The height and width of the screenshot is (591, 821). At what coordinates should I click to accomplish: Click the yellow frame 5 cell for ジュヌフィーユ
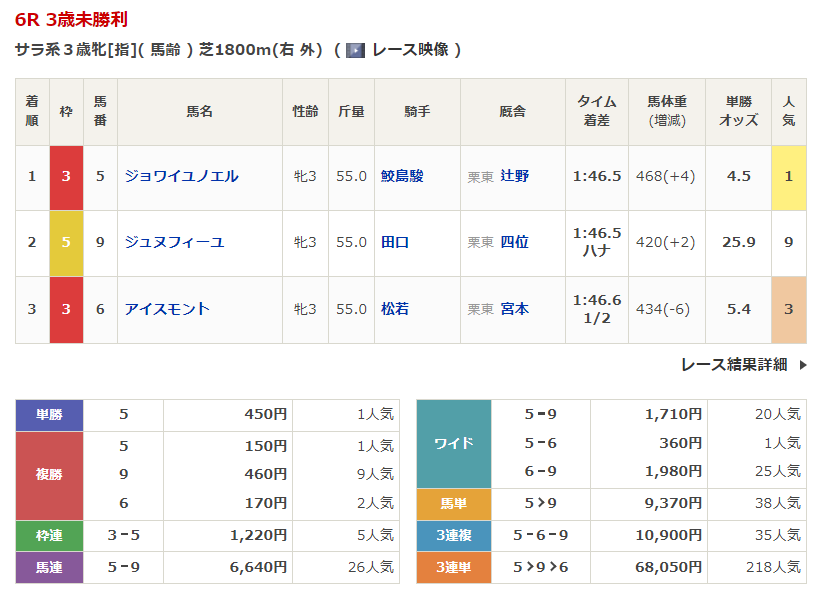click(66, 242)
